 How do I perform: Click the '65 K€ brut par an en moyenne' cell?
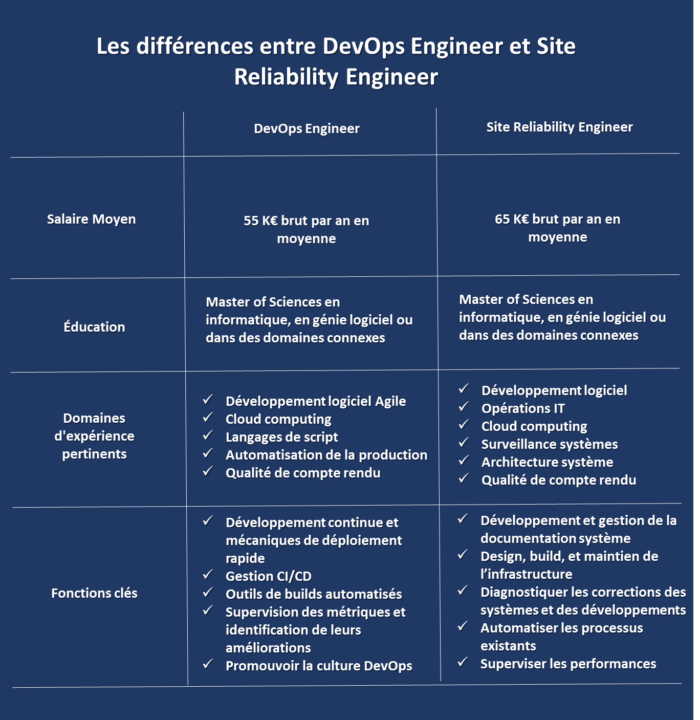pos(557,228)
